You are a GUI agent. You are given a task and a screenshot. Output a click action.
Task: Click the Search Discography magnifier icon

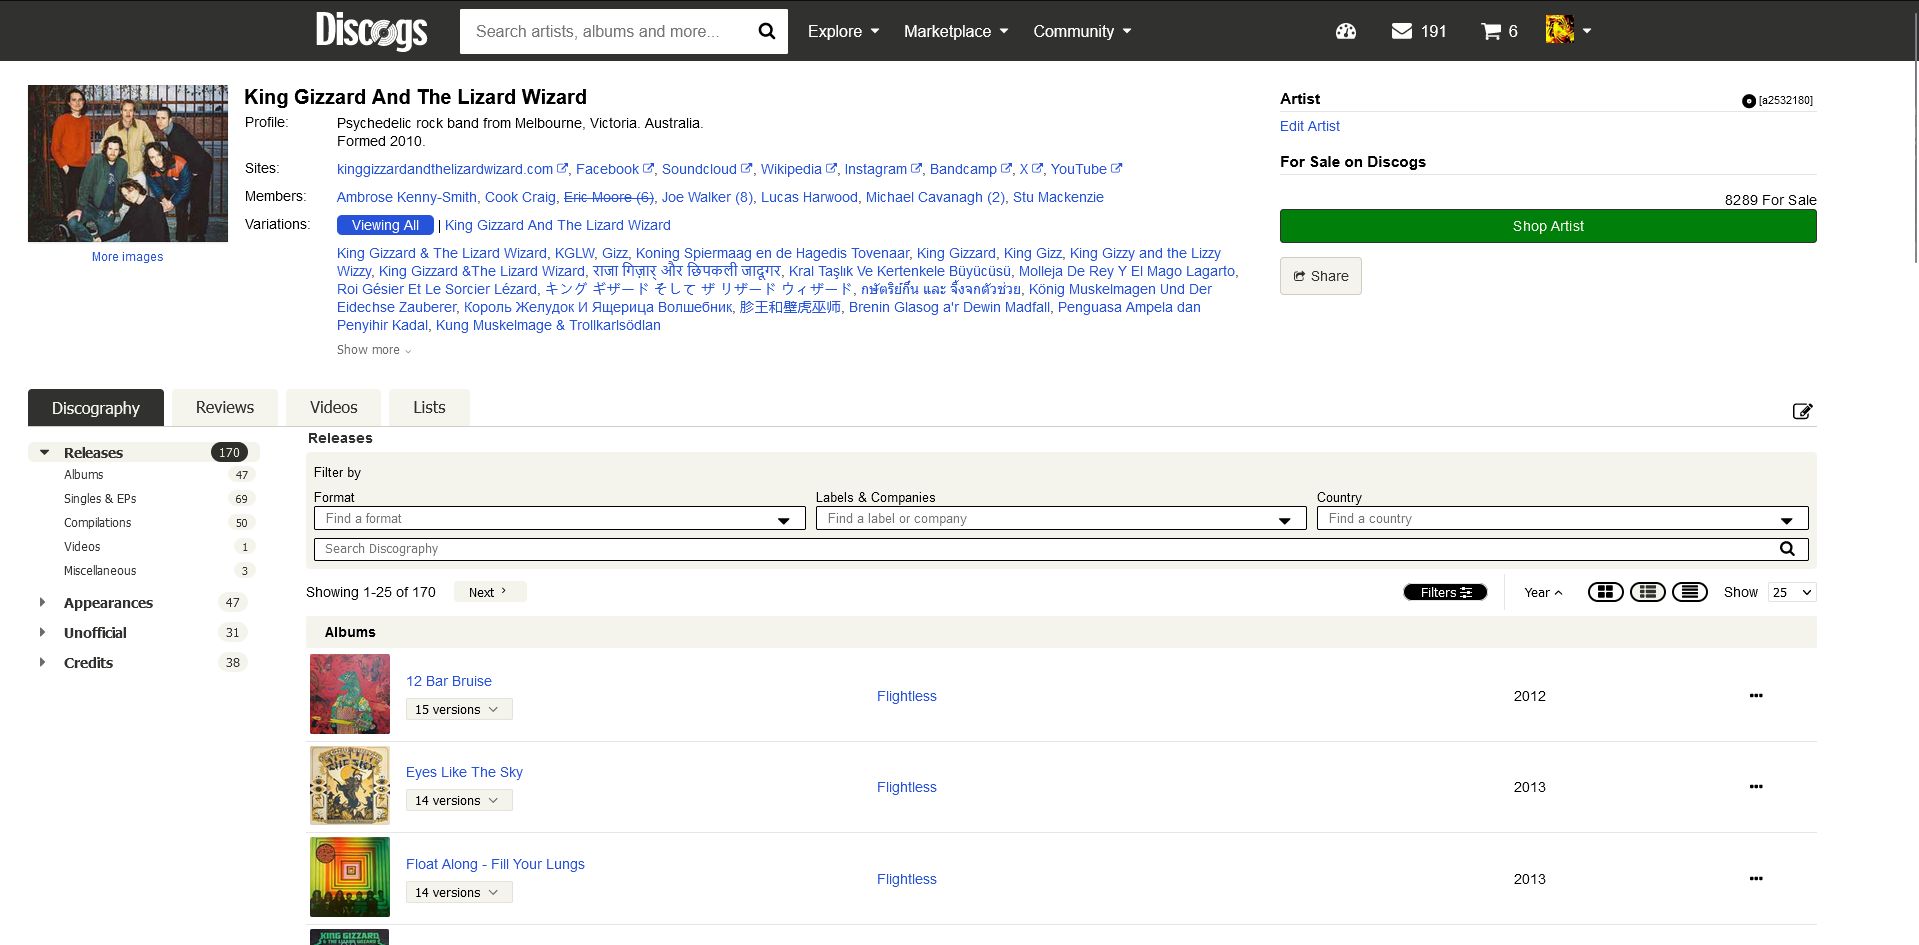[1787, 549]
